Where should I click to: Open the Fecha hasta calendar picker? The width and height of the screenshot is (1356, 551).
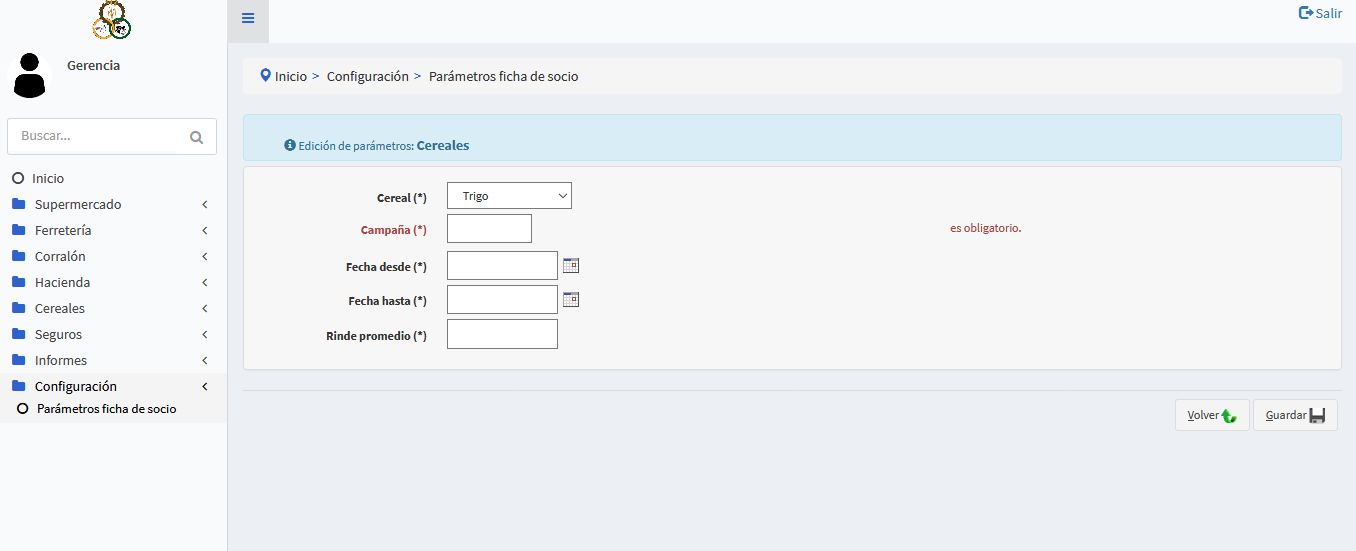click(x=571, y=299)
